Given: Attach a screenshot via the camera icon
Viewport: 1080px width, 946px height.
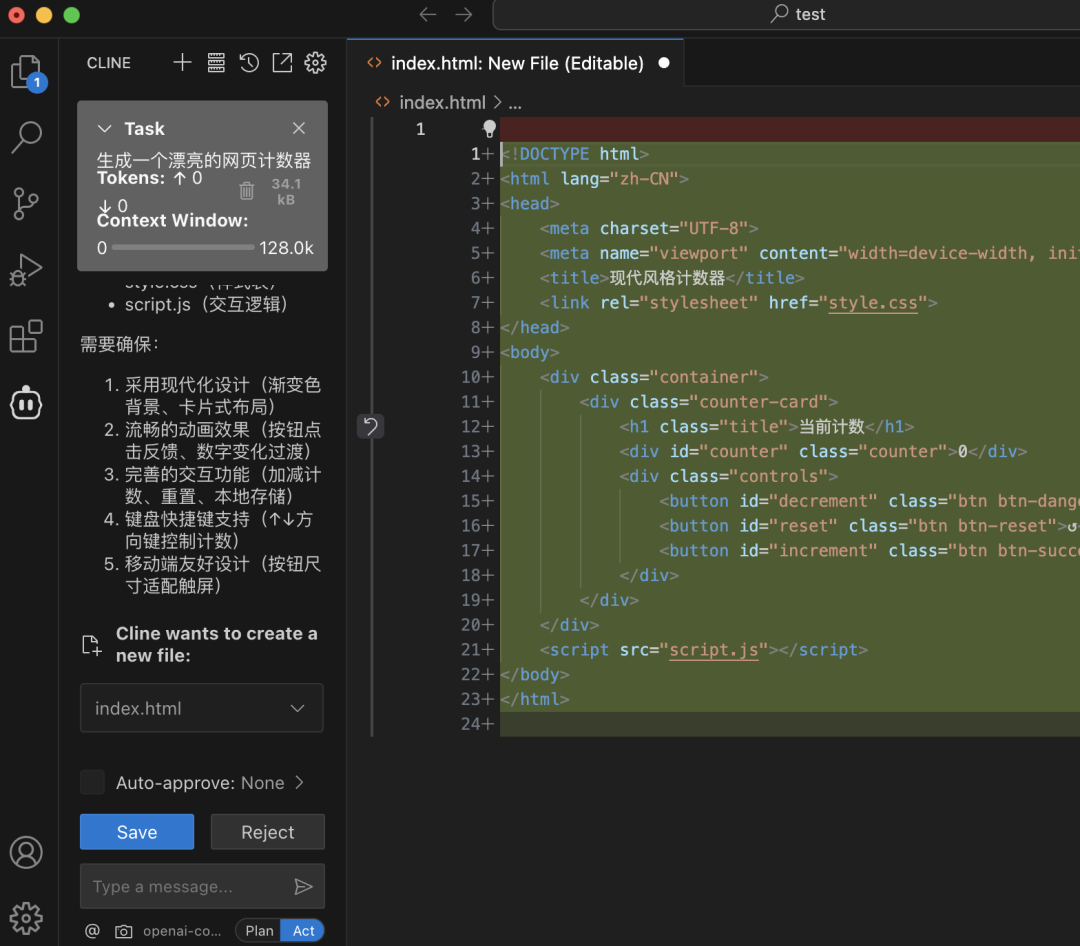Looking at the screenshot, I should 123,930.
